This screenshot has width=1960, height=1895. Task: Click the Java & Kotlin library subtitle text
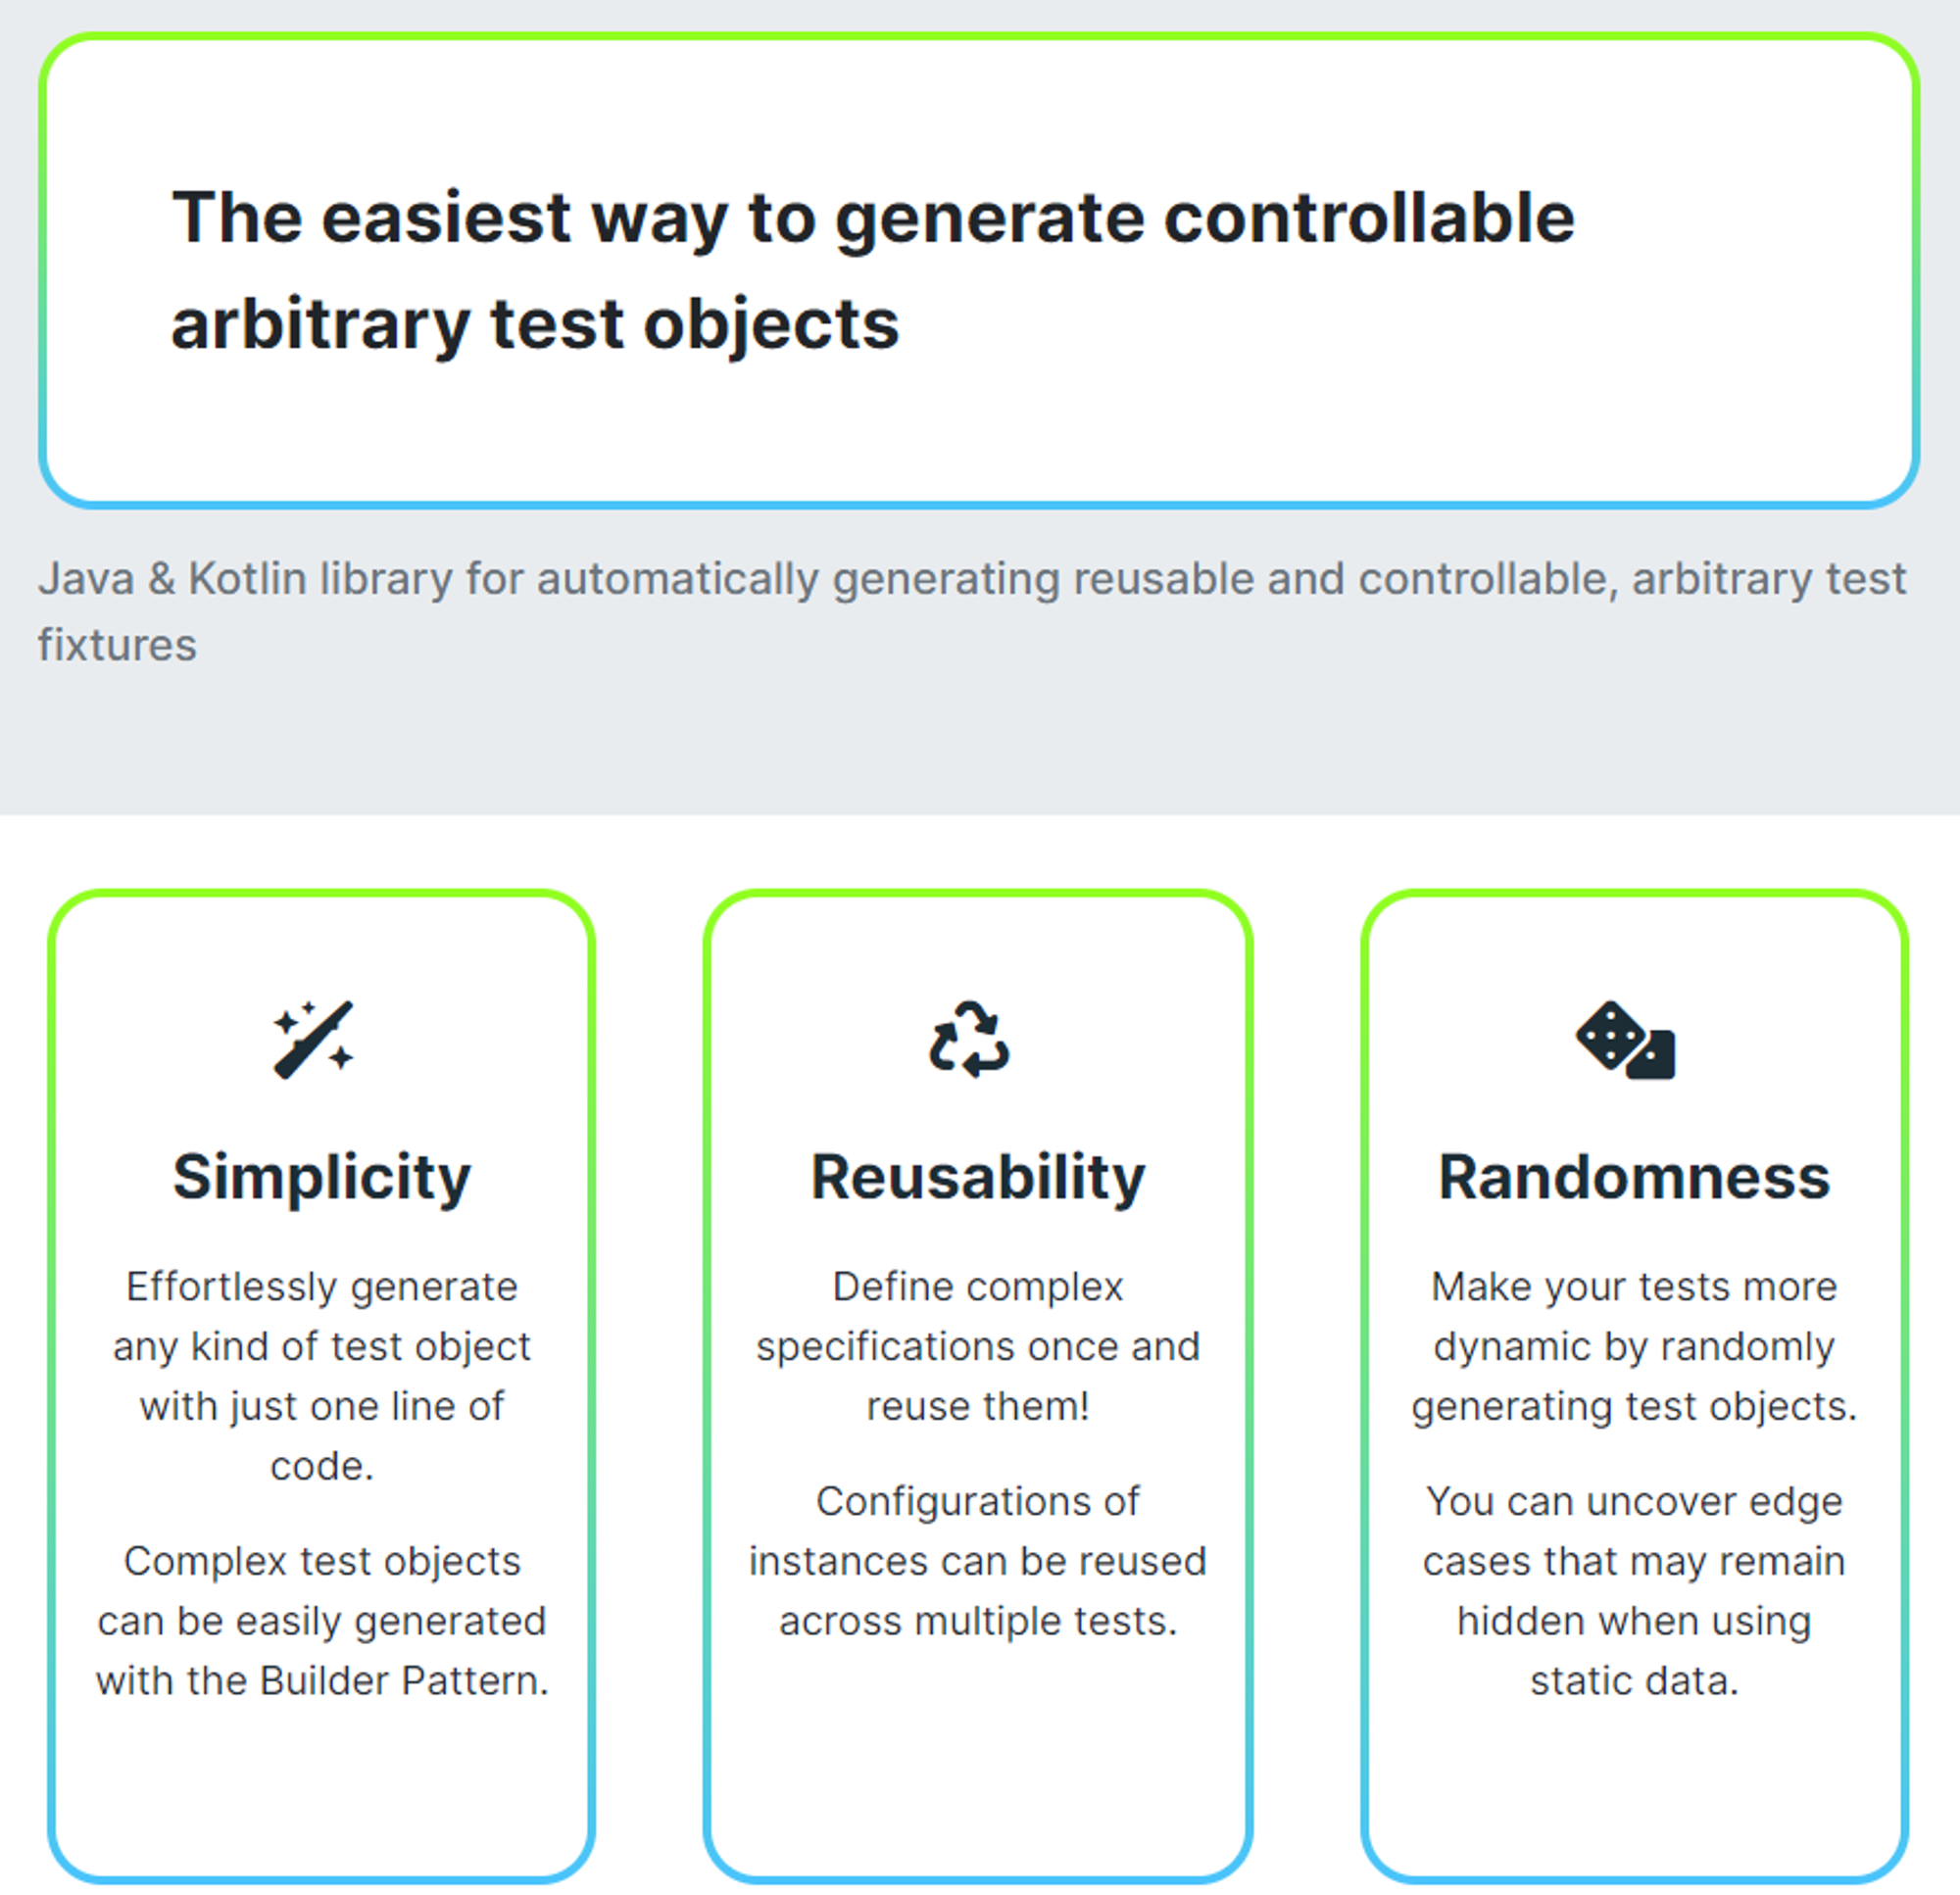point(972,612)
